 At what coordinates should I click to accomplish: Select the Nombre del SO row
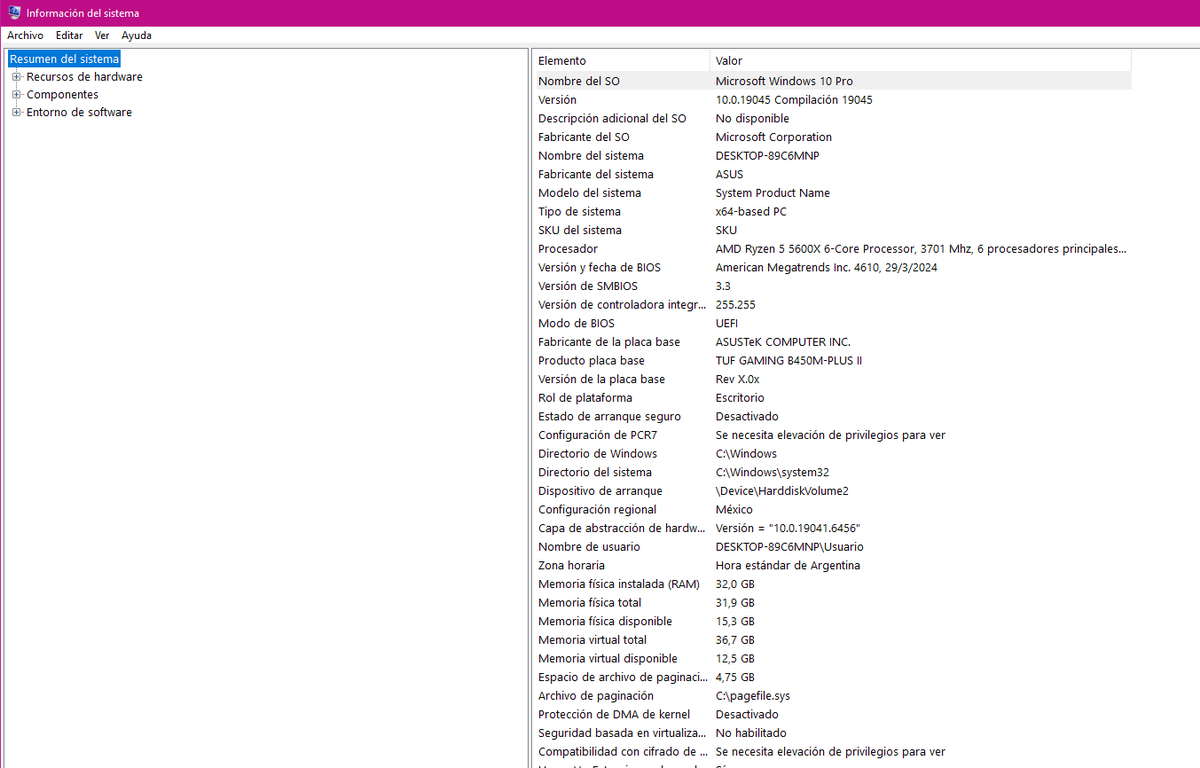point(832,81)
